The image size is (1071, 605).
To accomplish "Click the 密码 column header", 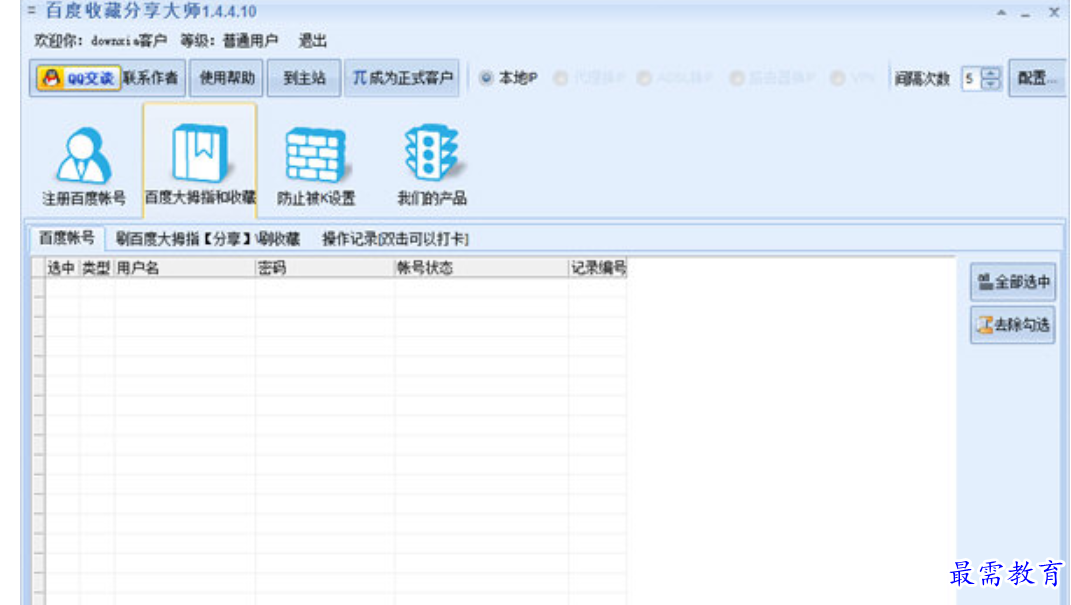I will (x=324, y=268).
